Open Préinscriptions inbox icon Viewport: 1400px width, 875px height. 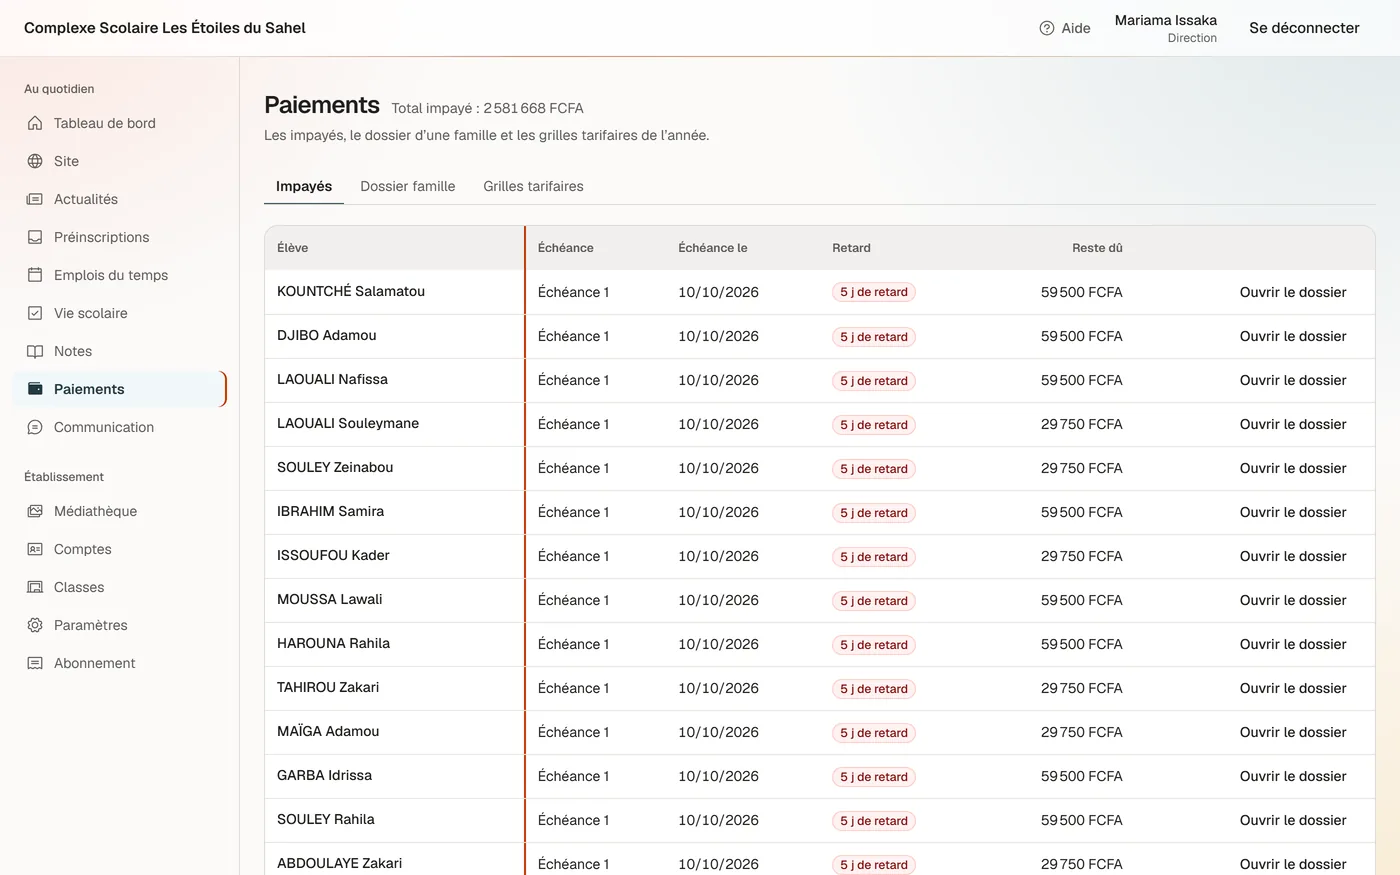pos(35,237)
